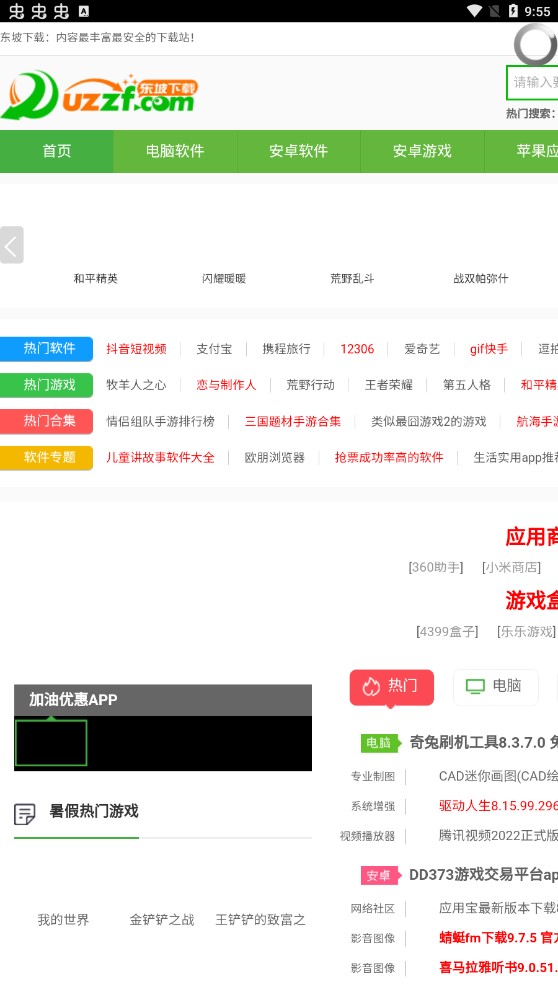
Task: Open 和平精英 in the carousel
Action: (96, 278)
